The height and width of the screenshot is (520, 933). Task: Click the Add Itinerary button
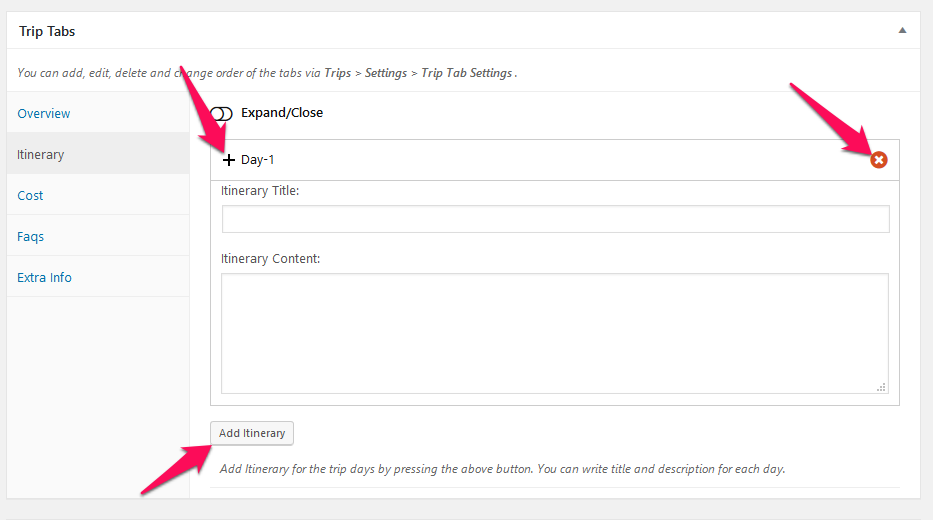[x=252, y=433]
